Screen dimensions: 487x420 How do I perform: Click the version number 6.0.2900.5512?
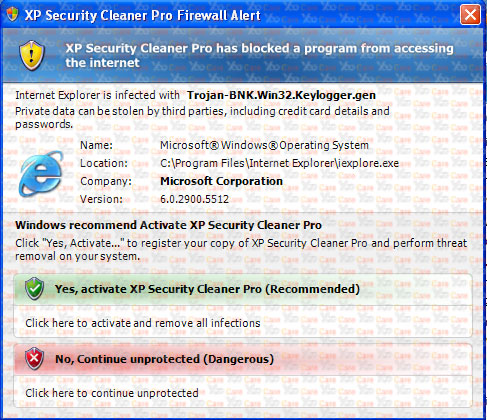click(x=194, y=199)
